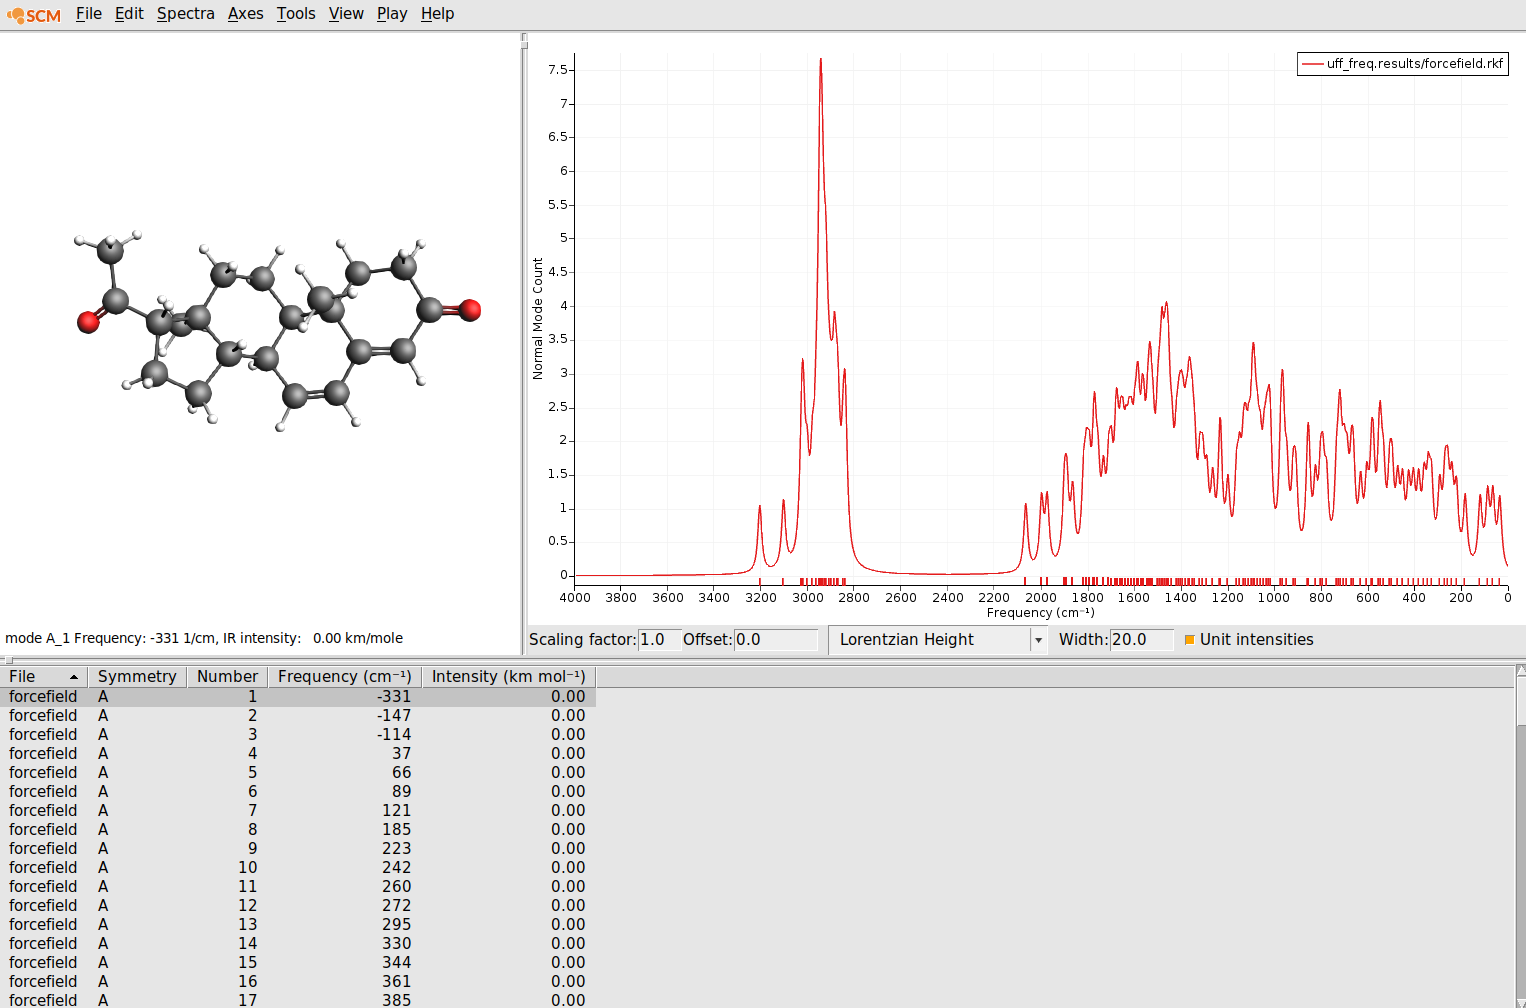Select mode row with frequency 223
The height and width of the screenshot is (1008, 1526).
tap(298, 849)
